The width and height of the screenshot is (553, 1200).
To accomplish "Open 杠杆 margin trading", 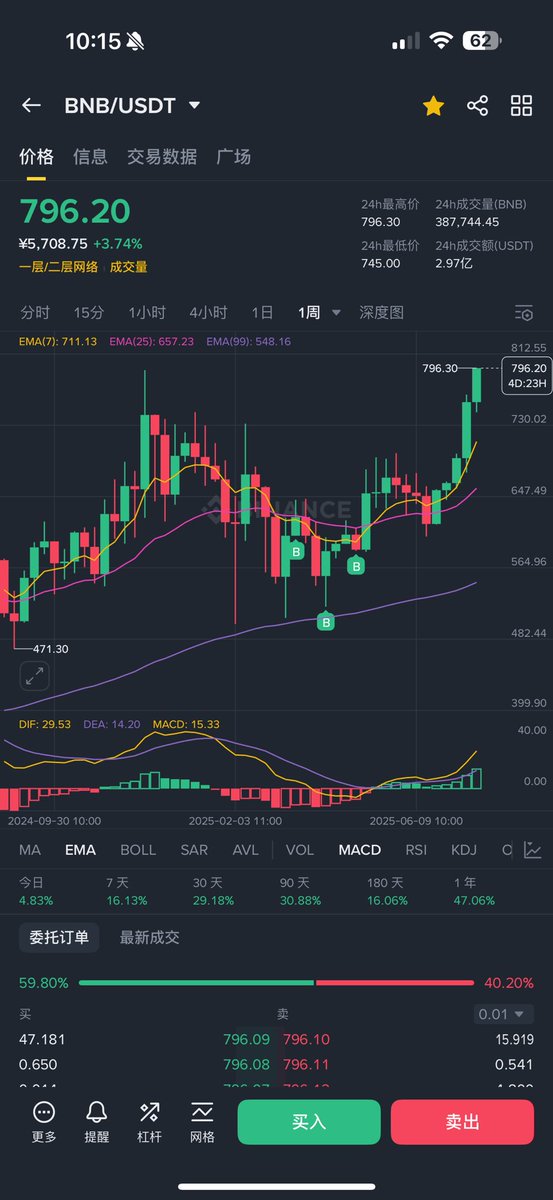I will 150,1122.
